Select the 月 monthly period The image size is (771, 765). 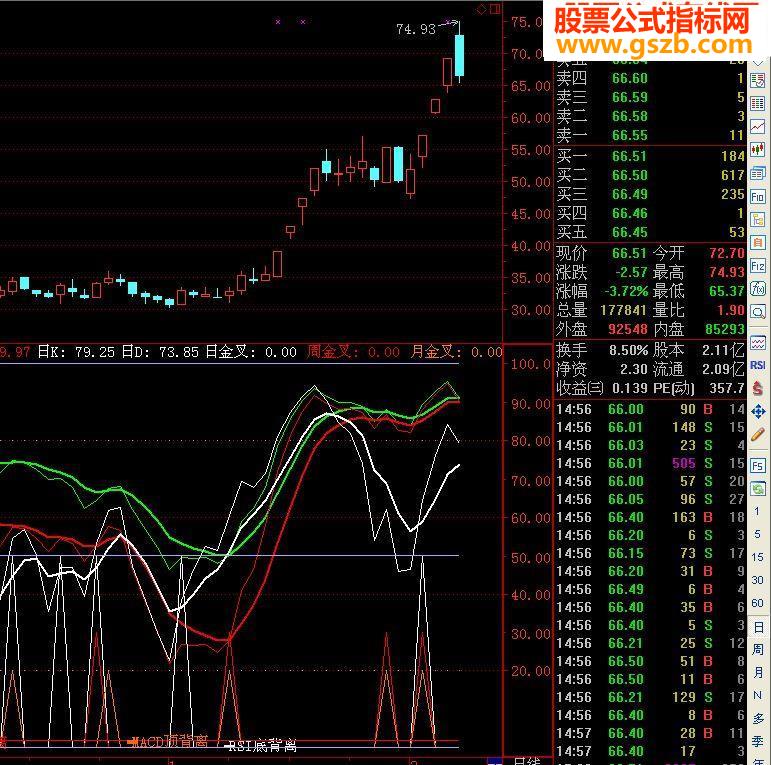[758, 672]
